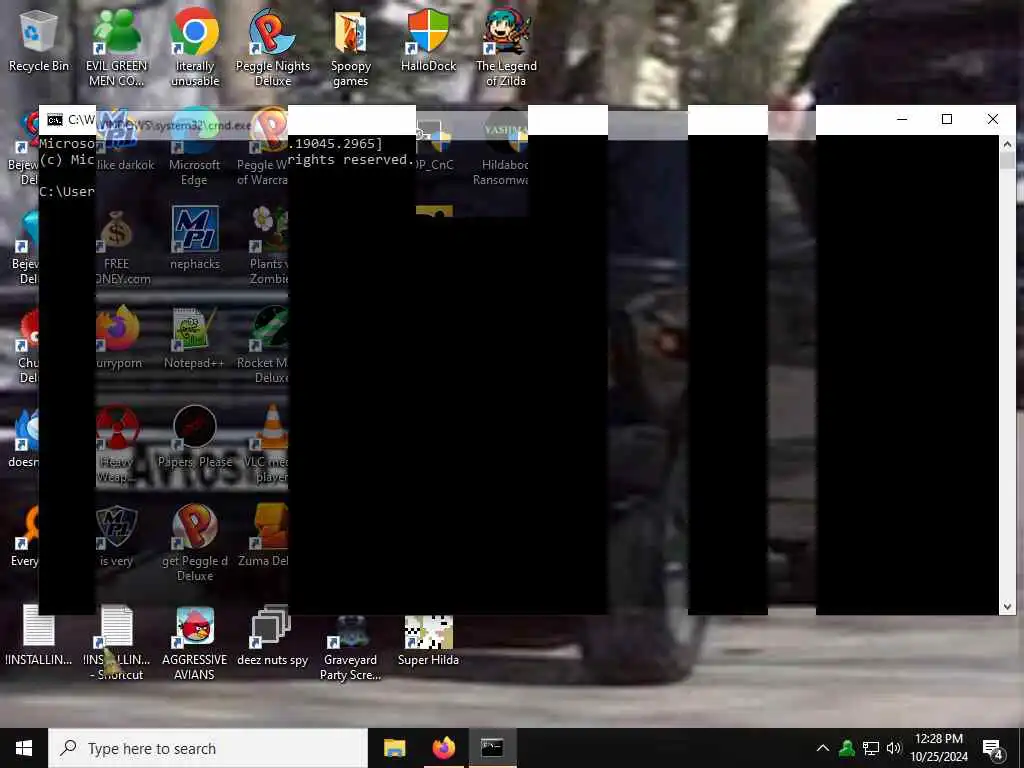Launch Firefox from the taskbar

coord(443,748)
